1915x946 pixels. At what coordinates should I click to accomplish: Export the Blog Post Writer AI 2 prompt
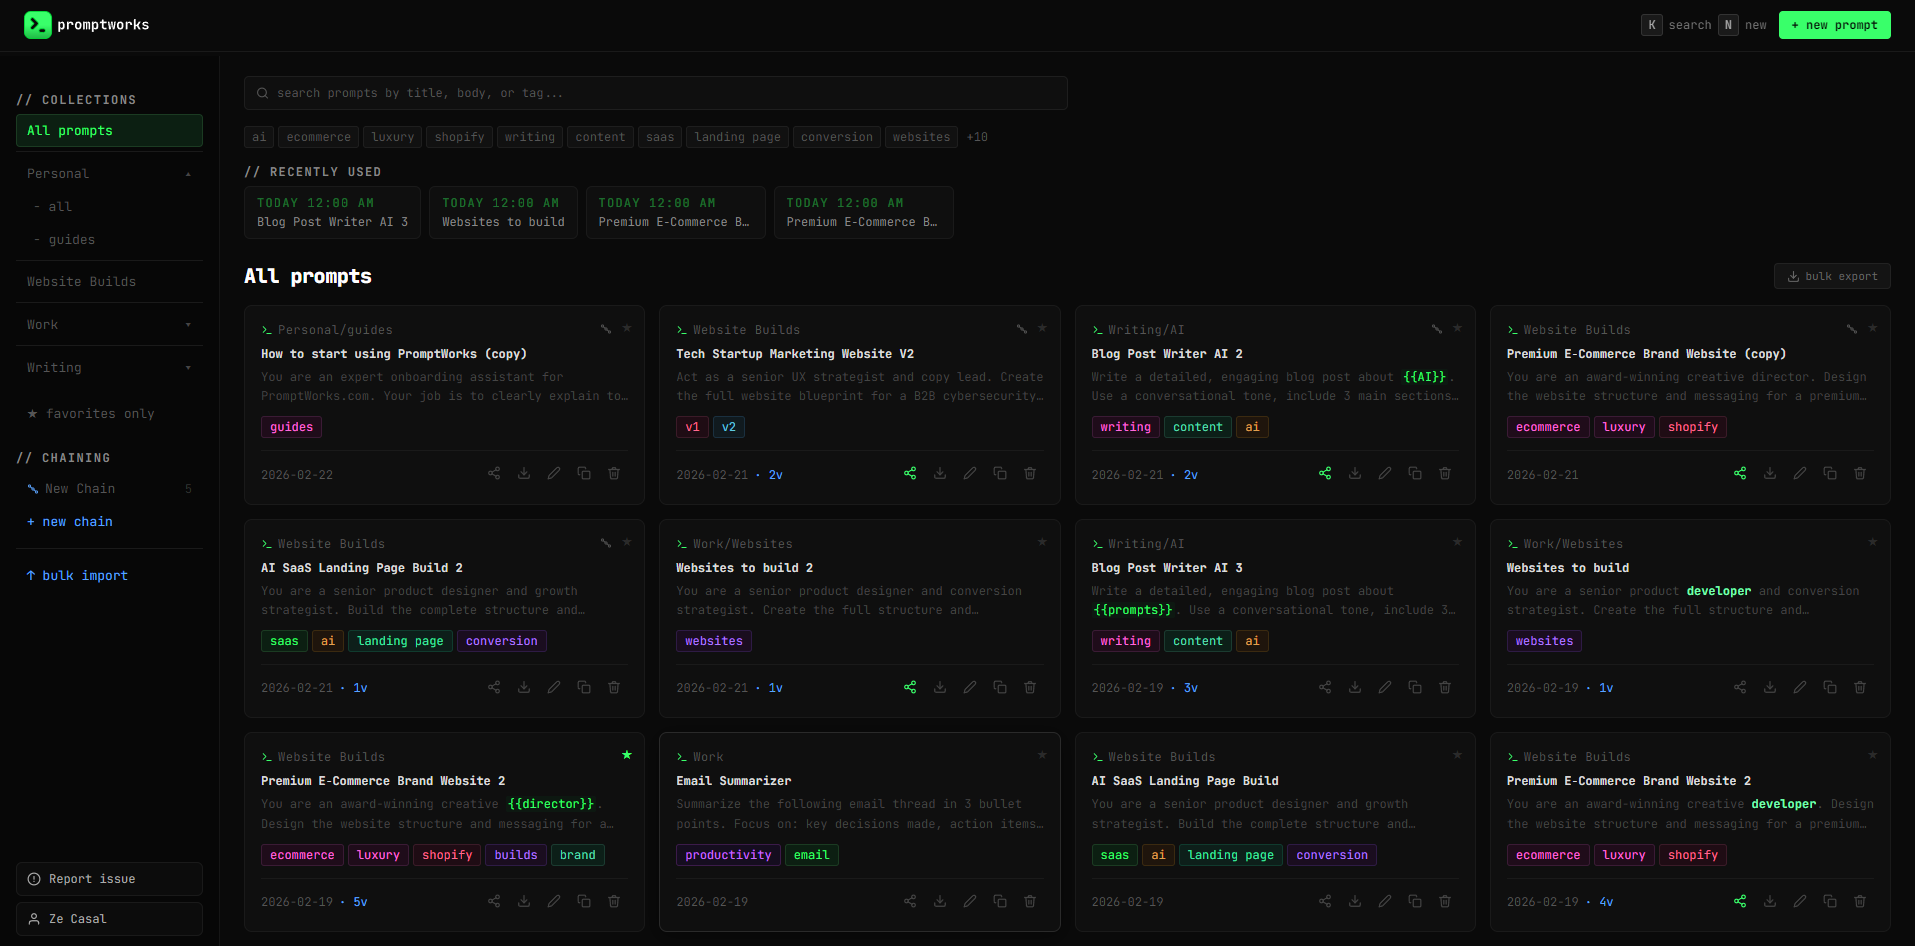pyautogui.click(x=1355, y=473)
